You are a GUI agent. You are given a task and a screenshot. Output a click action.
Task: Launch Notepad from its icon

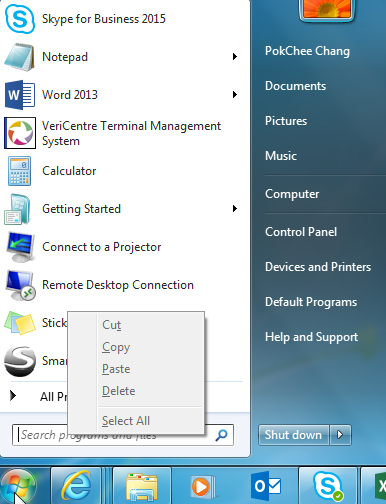tap(19, 57)
